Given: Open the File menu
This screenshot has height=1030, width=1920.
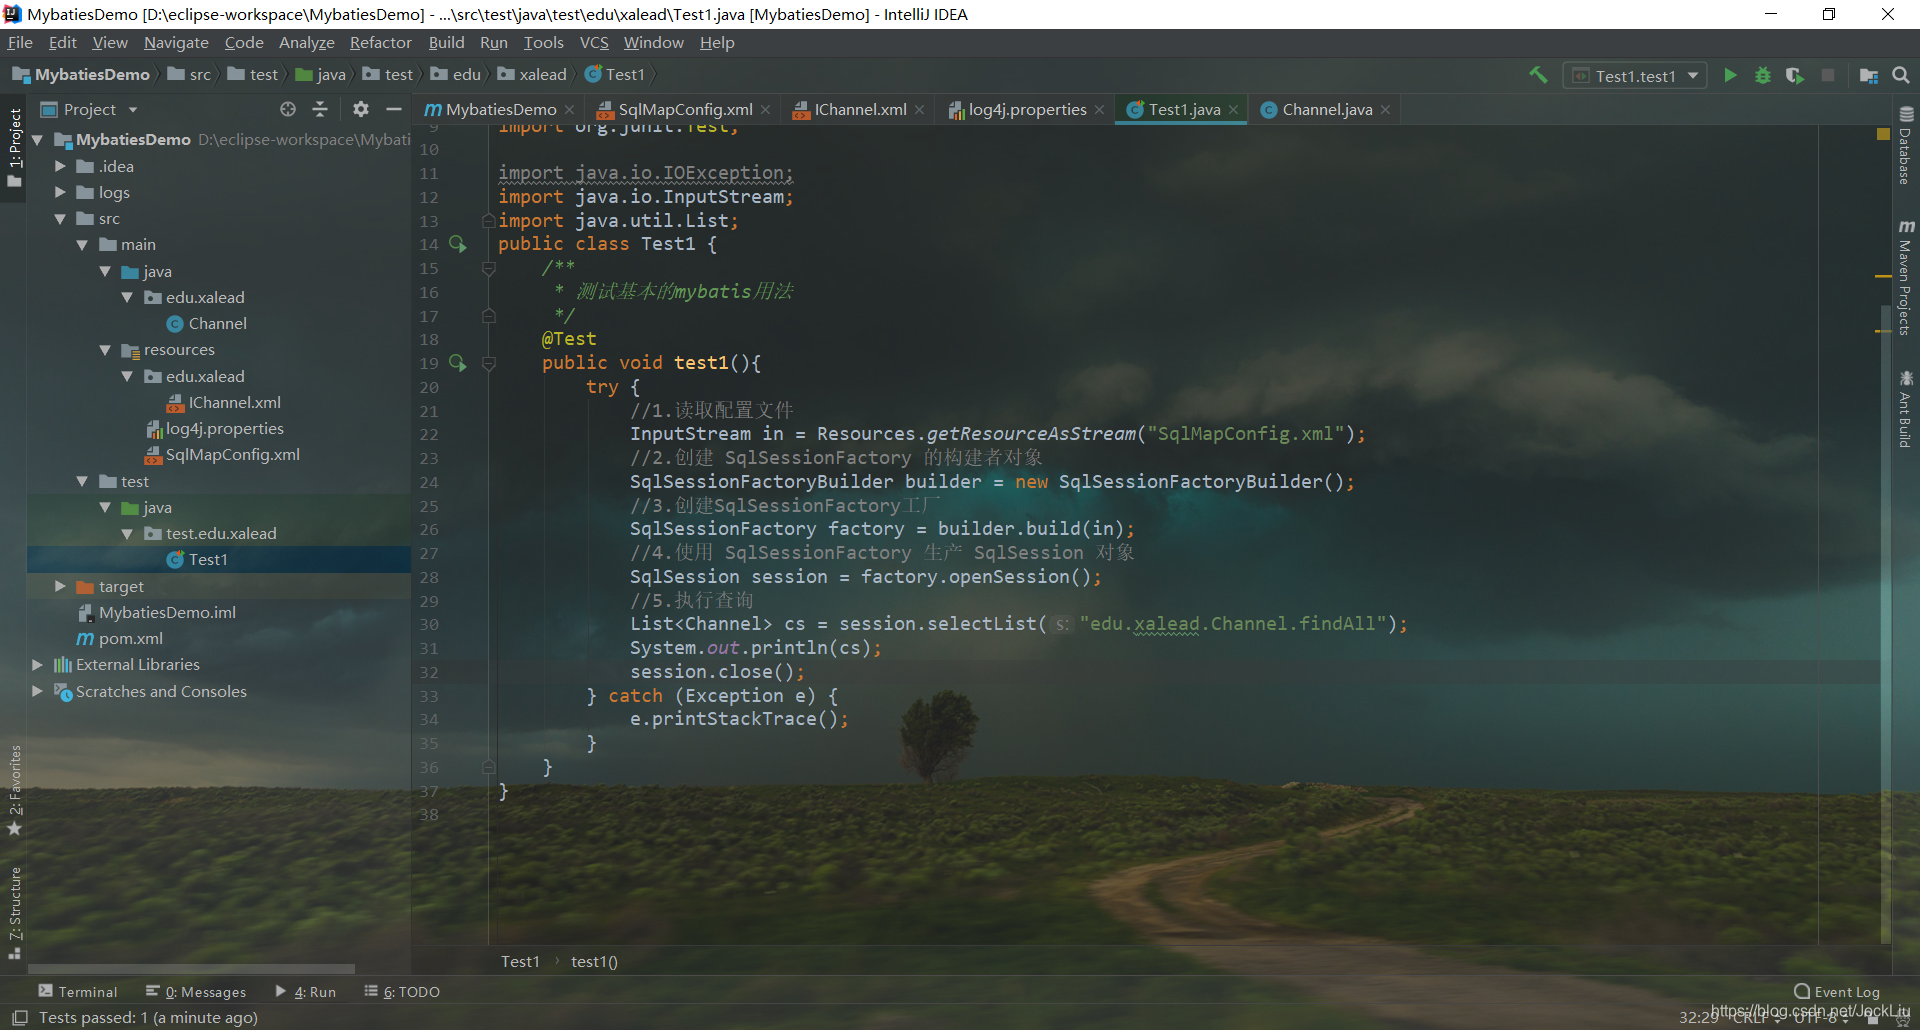Looking at the screenshot, I should pyautogui.click(x=20, y=43).
